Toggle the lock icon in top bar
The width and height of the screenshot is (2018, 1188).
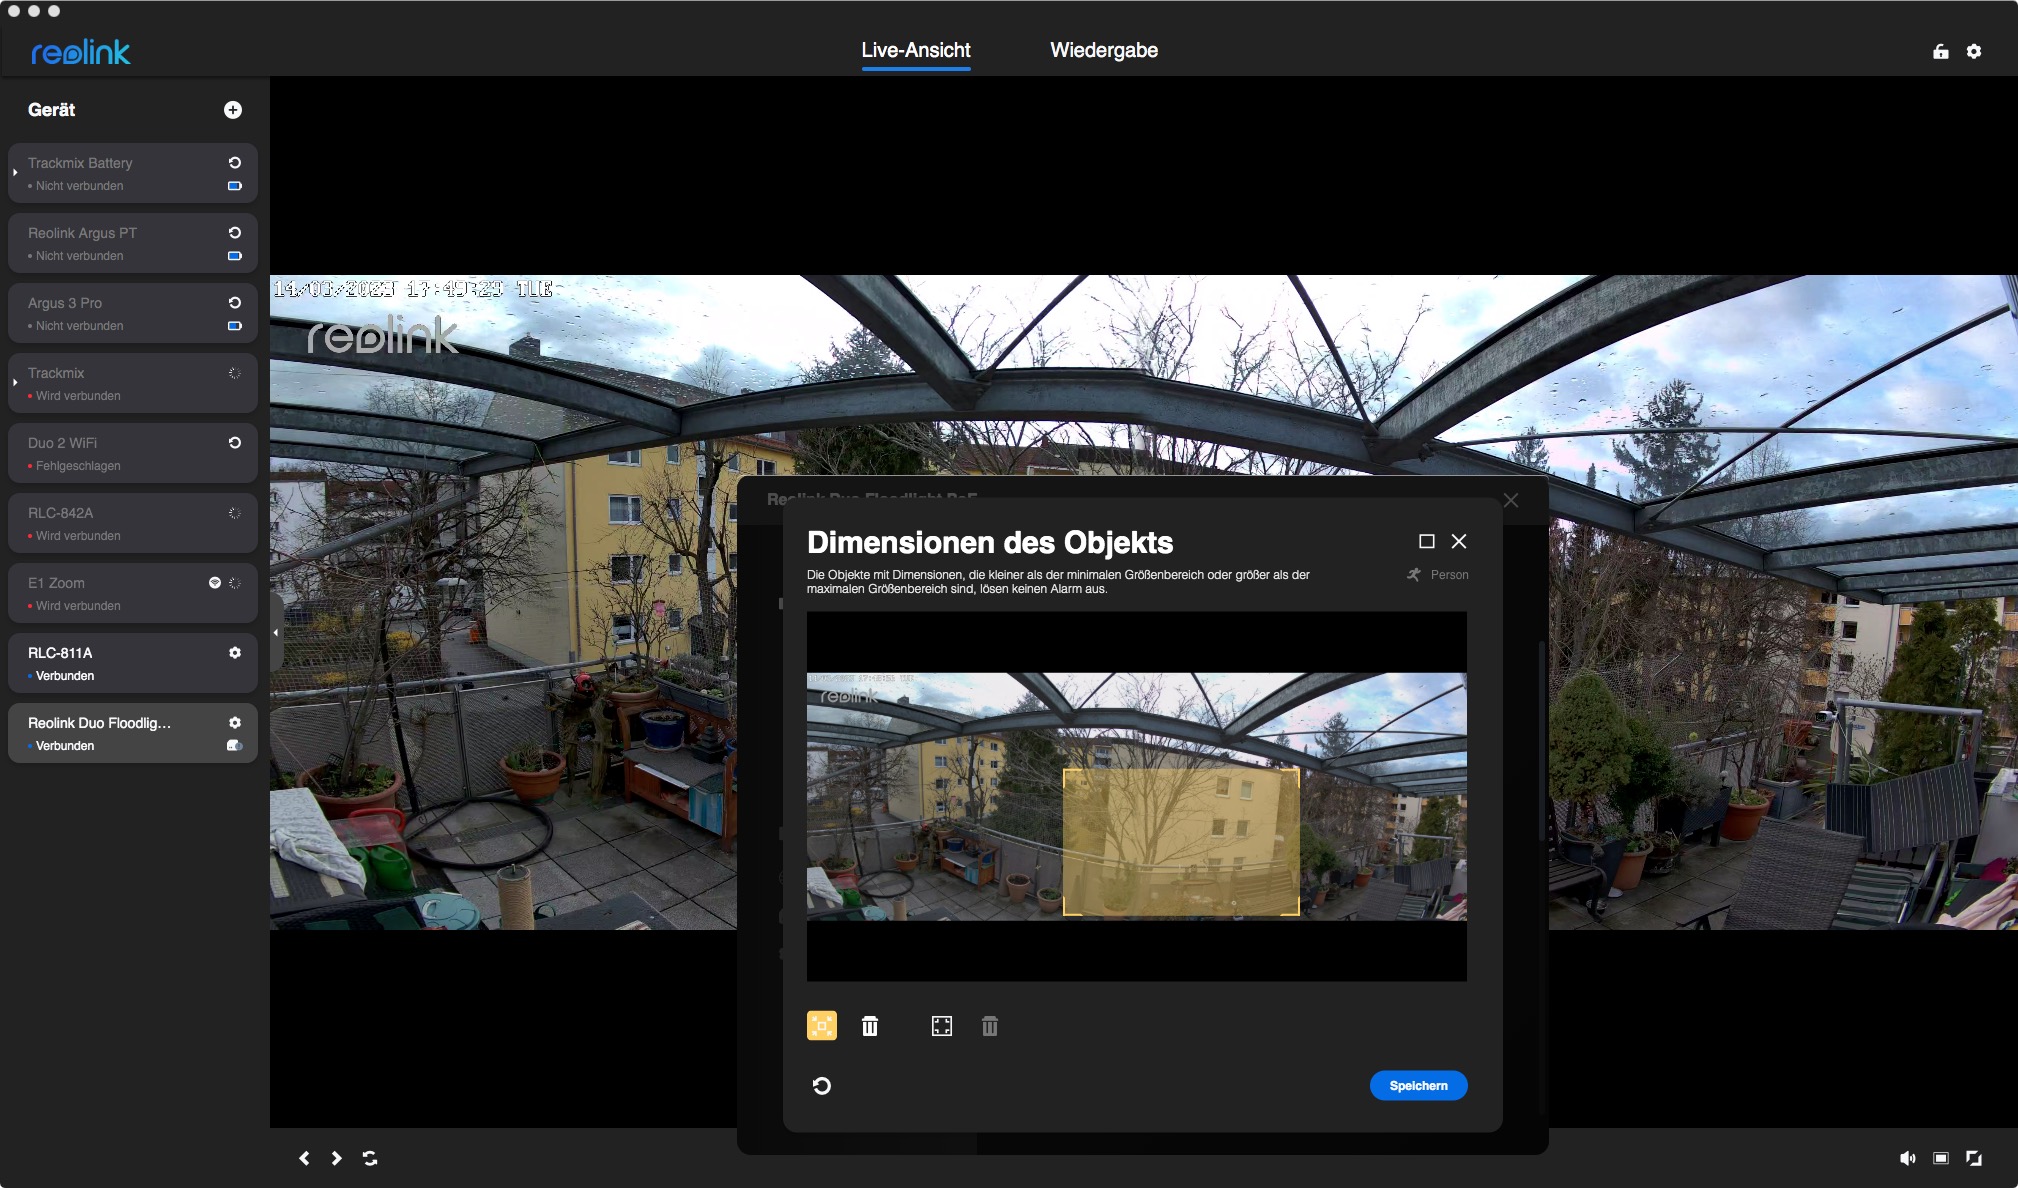[1940, 51]
